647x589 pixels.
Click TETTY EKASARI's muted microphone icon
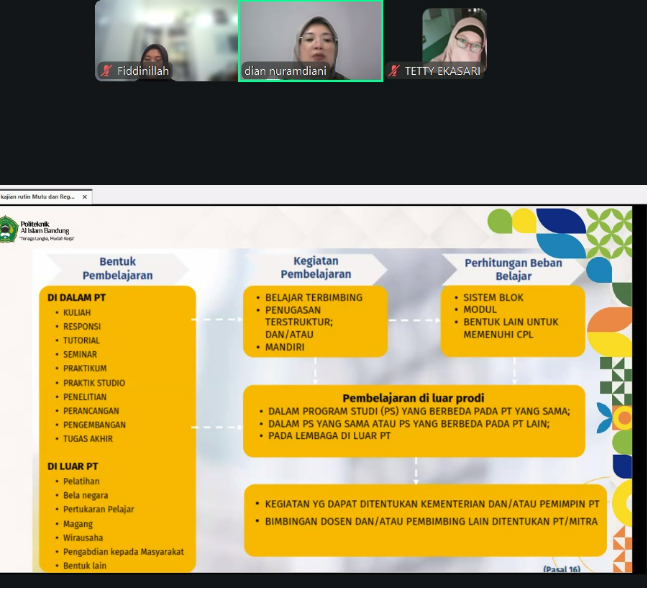point(395,71)
